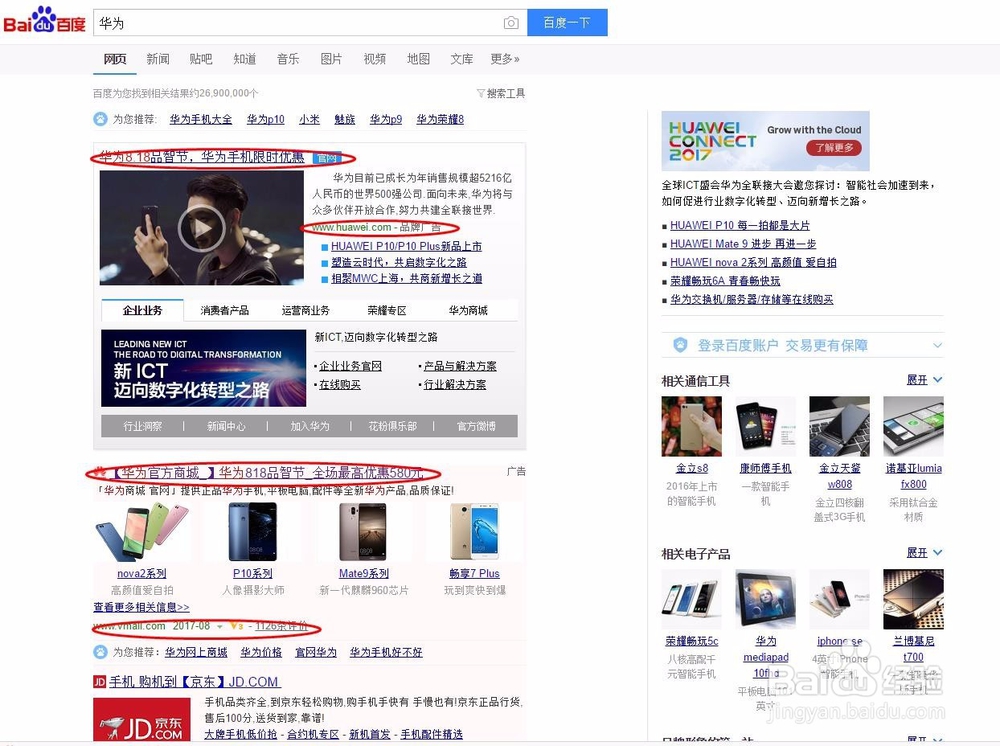Image resolution: width=1000 pixels, height=746 pixels.
Task: Open 华为 mediapad thumbnail
Action: pyautogui.click(x=765, y=599)
